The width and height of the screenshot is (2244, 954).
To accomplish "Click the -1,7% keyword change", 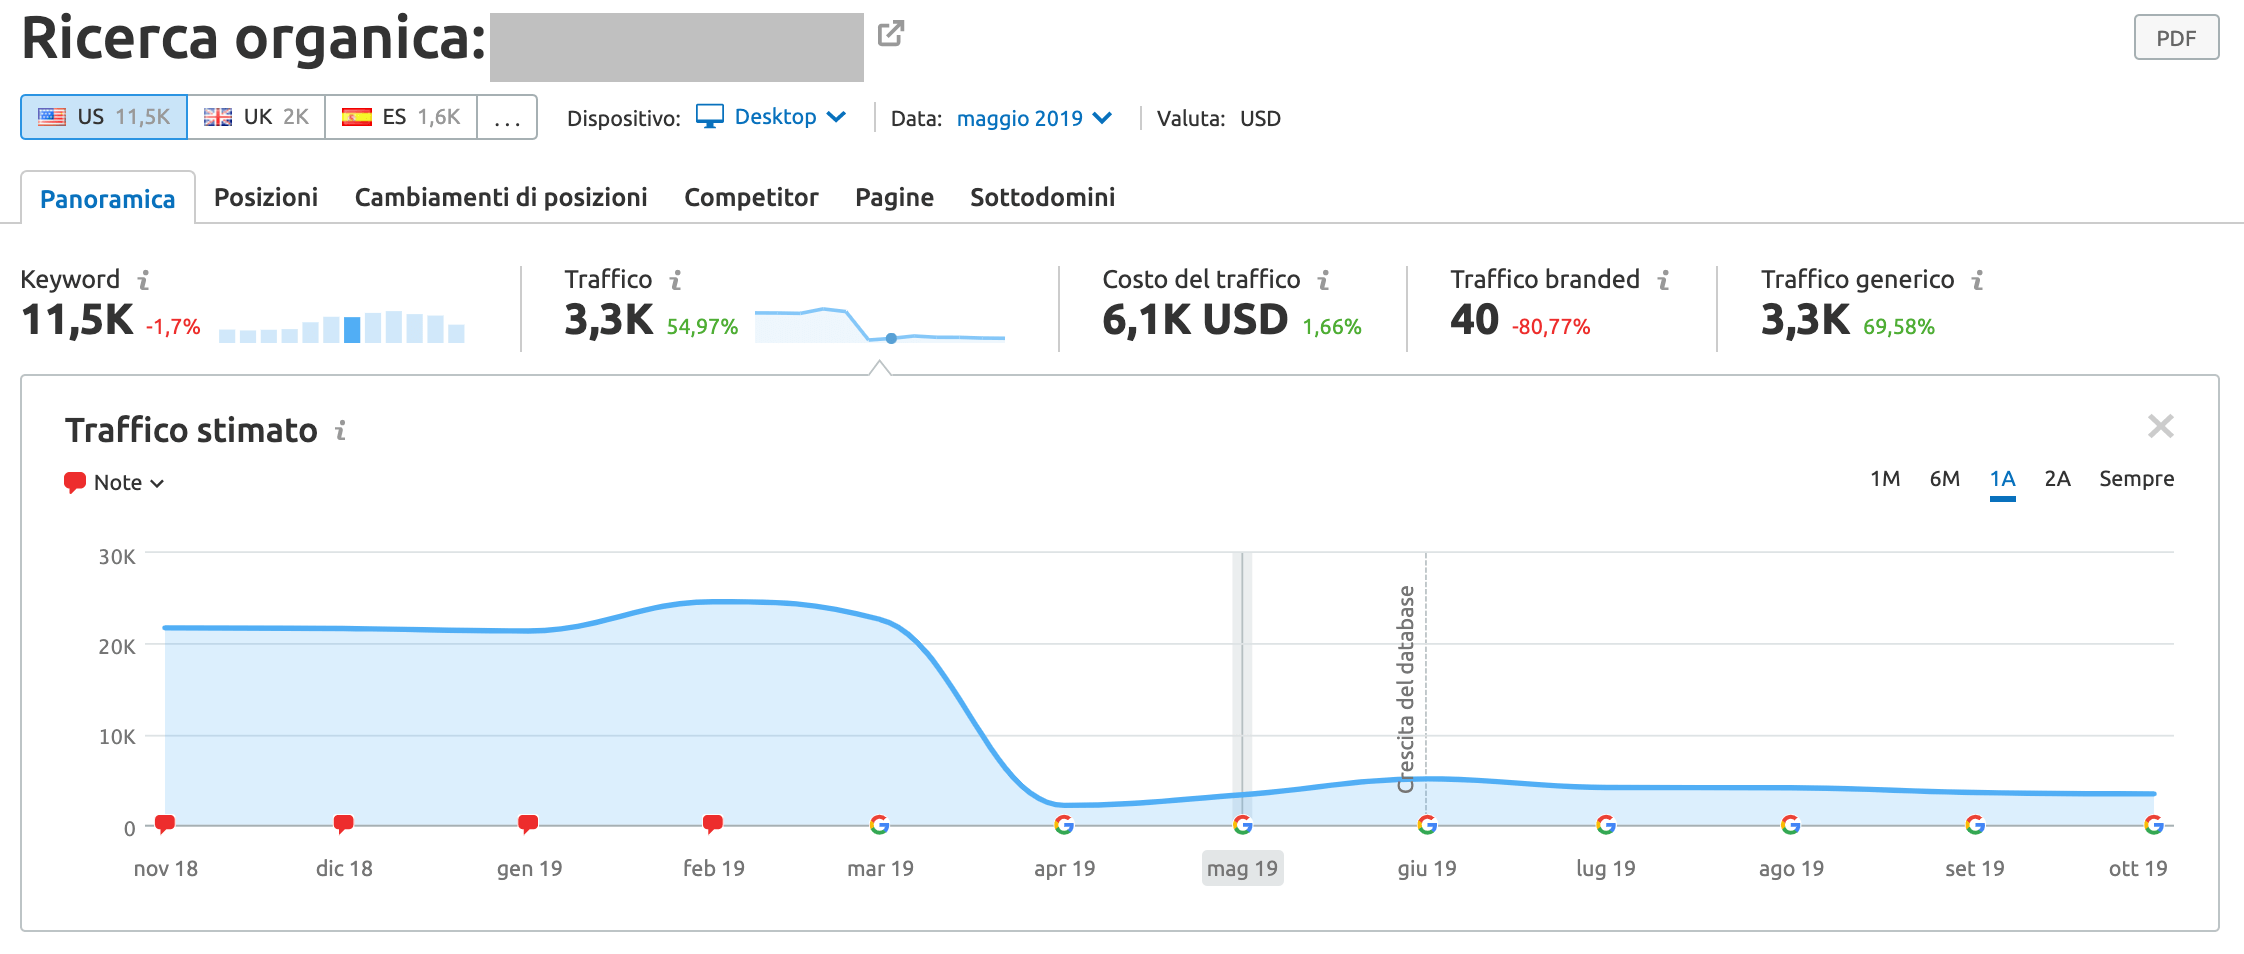I will point(173,327).
